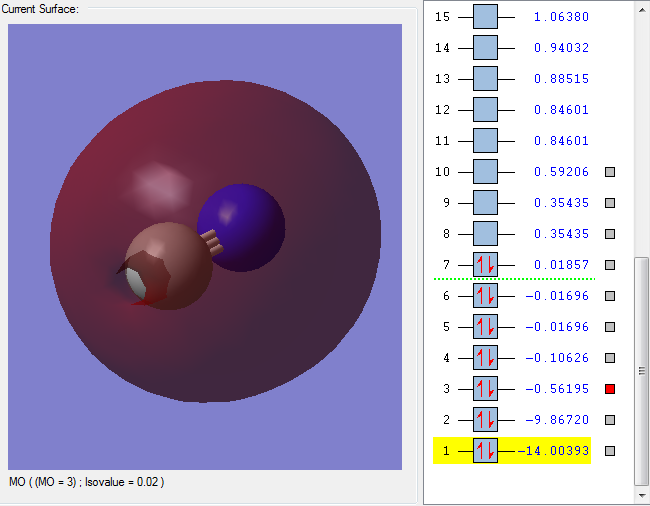Viewport: 650px width, 506px height.
Task: Select the occupied orbital box for MO 6
Action: click(485, 296)
